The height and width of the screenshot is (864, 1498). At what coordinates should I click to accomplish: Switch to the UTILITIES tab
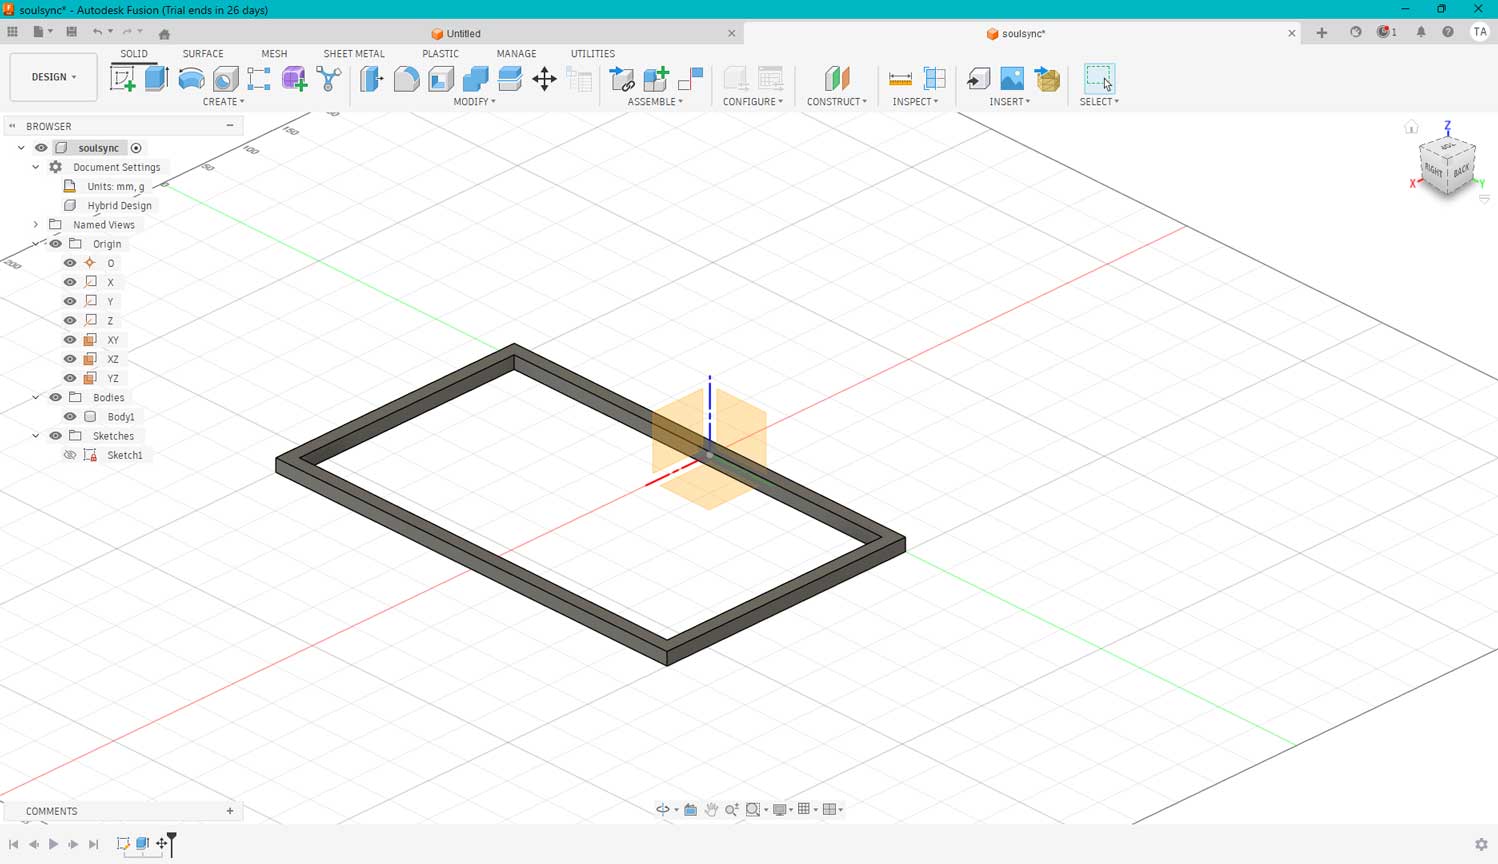[593, 54]
